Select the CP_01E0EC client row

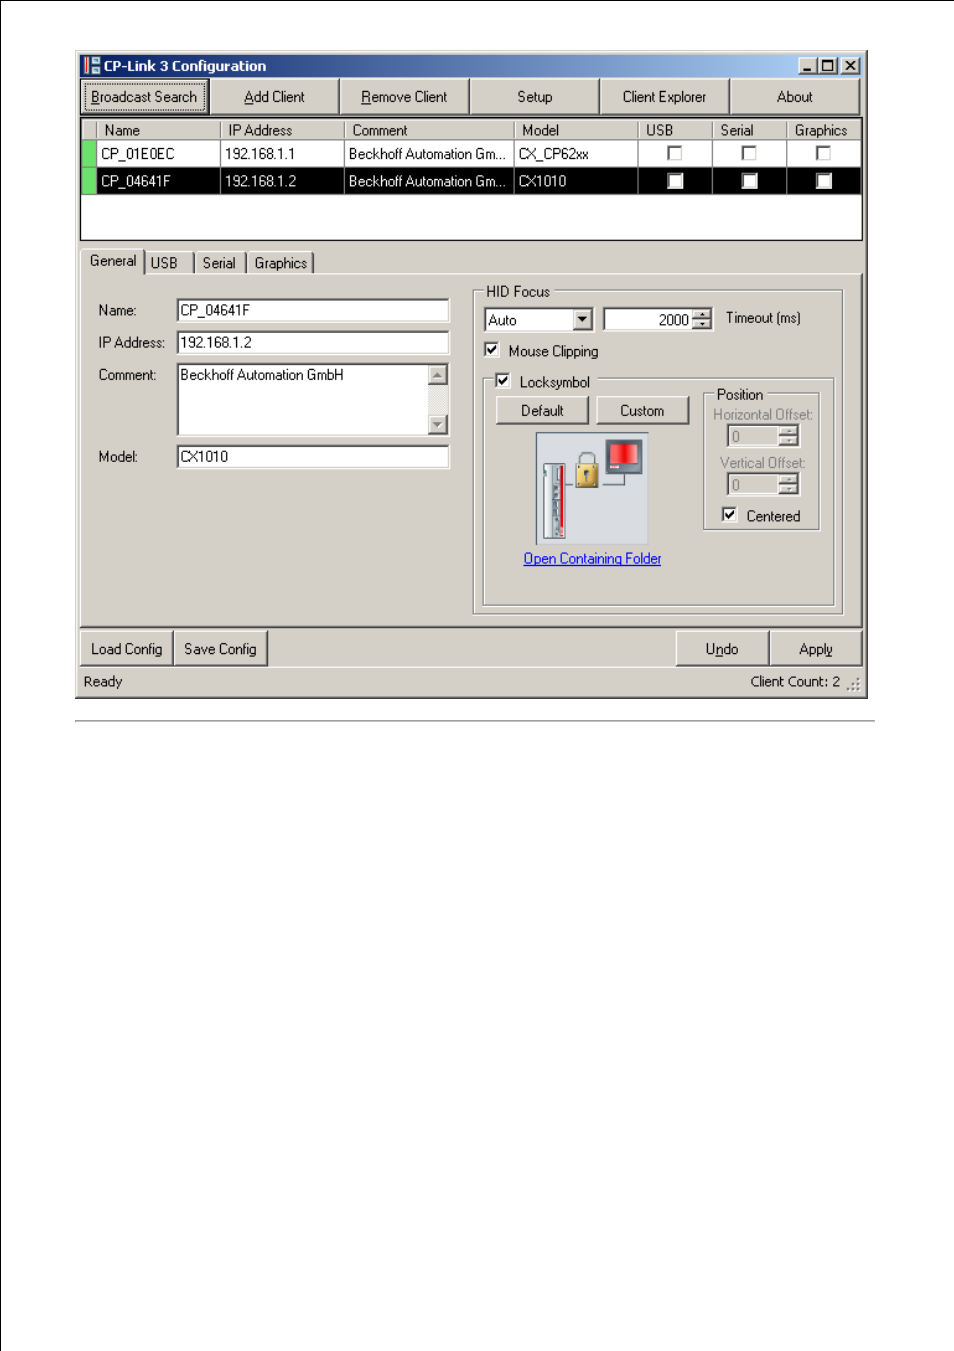click(471, 154)
